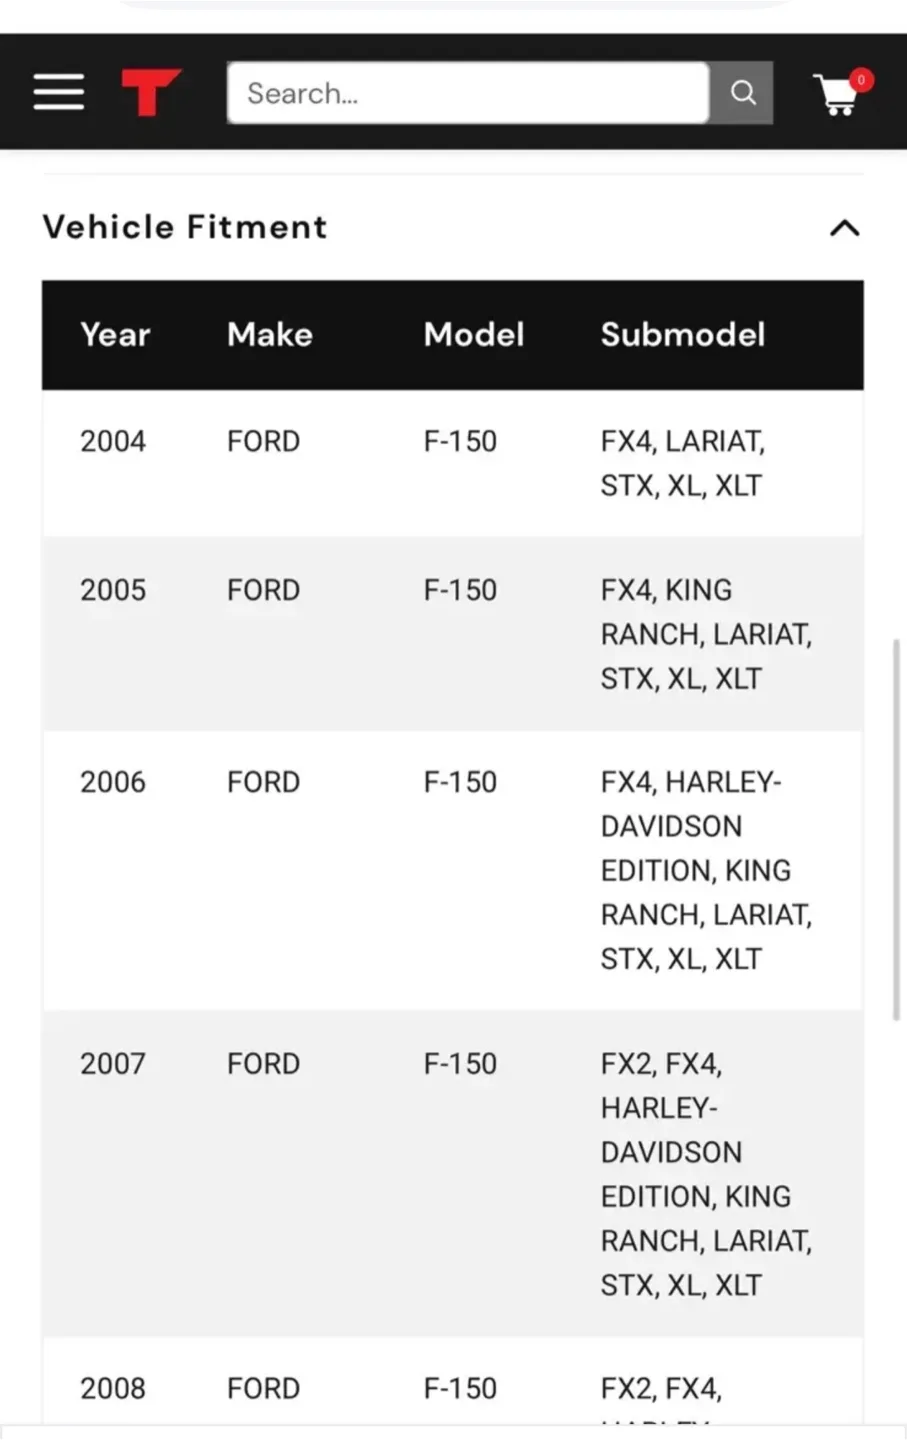
Task: Click the Submodel column header
Action: click(x=683, y=334)
